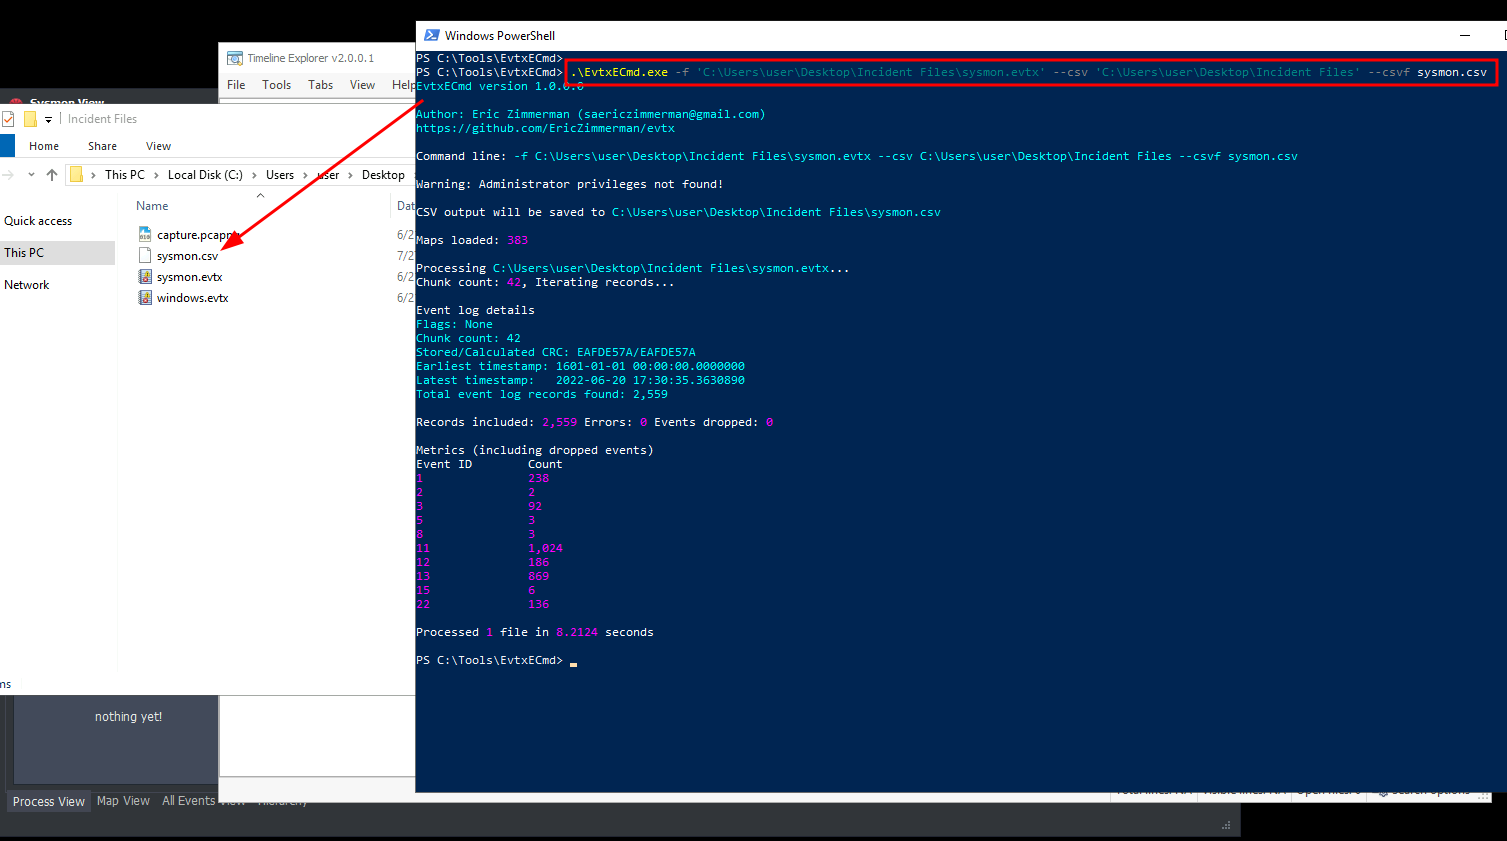The image size is (1507, 841).
Task: Open the blue File tab in Explorer
Action: pos(7,146)
